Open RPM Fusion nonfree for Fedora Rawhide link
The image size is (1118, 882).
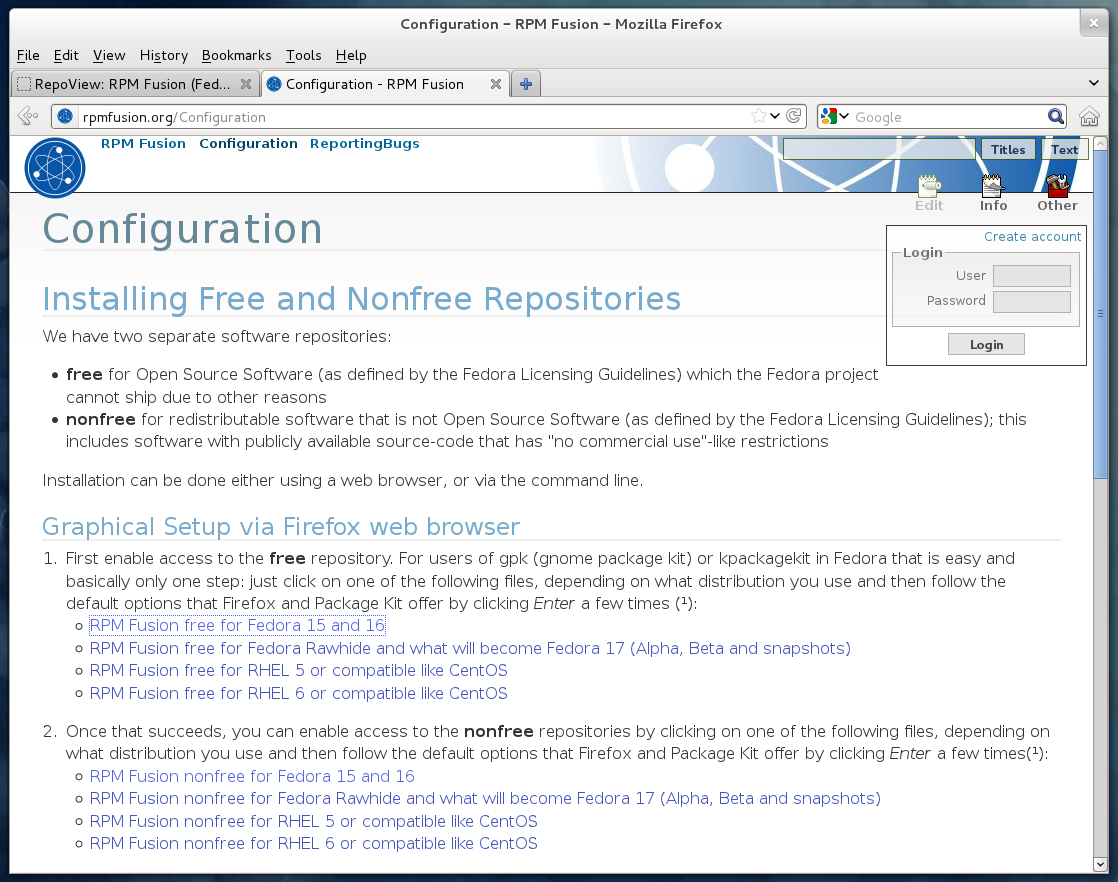pos(485,798)
